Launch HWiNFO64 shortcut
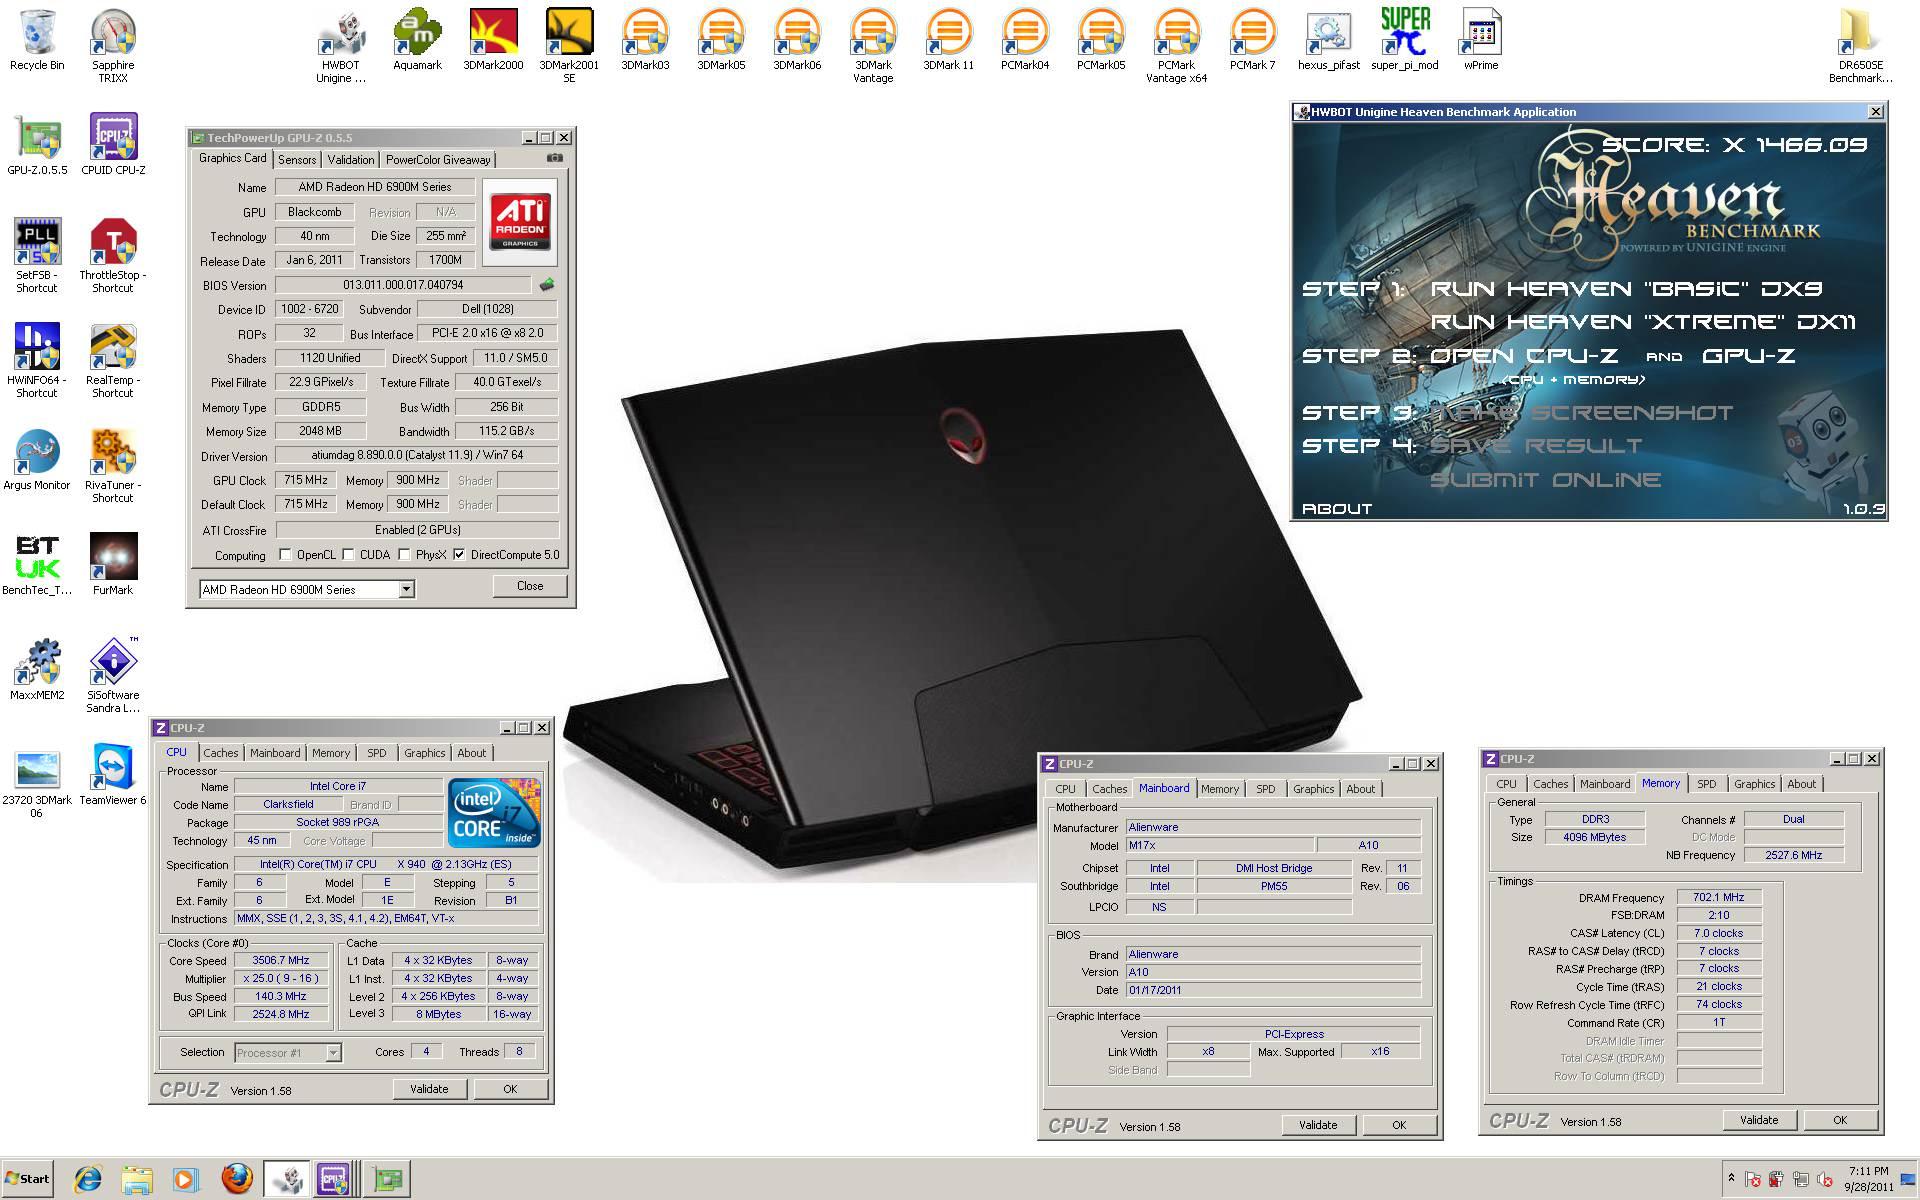The height and width of the screenshot is (1200, 1920). [x=37, y=361]
